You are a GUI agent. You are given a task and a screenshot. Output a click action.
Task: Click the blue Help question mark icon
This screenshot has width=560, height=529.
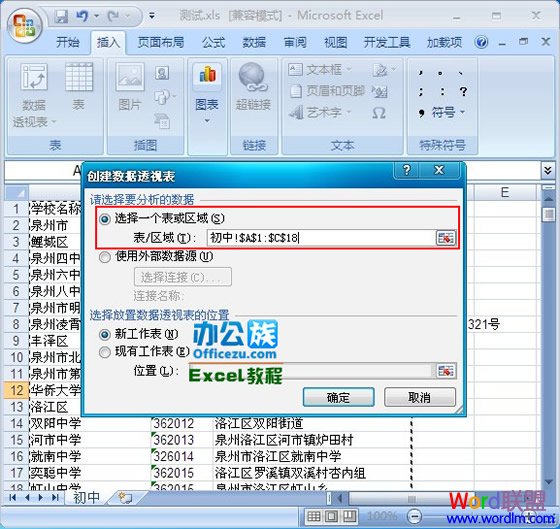point(481,43)
